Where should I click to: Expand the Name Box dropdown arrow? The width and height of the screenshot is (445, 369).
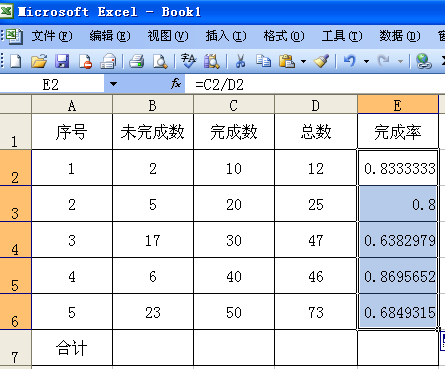113,84
